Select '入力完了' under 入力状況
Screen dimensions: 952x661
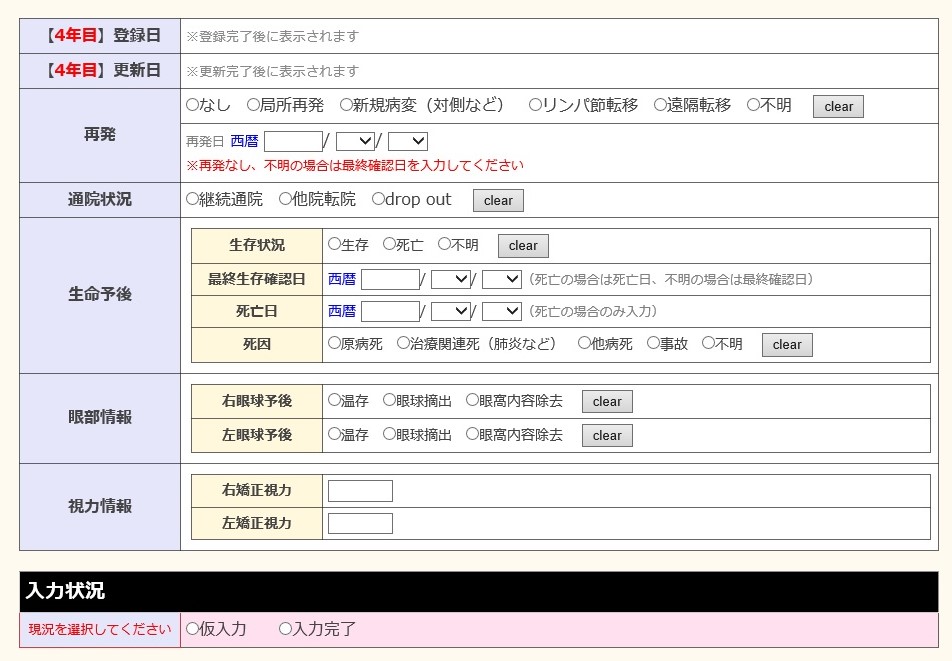[x=285, y=629]
